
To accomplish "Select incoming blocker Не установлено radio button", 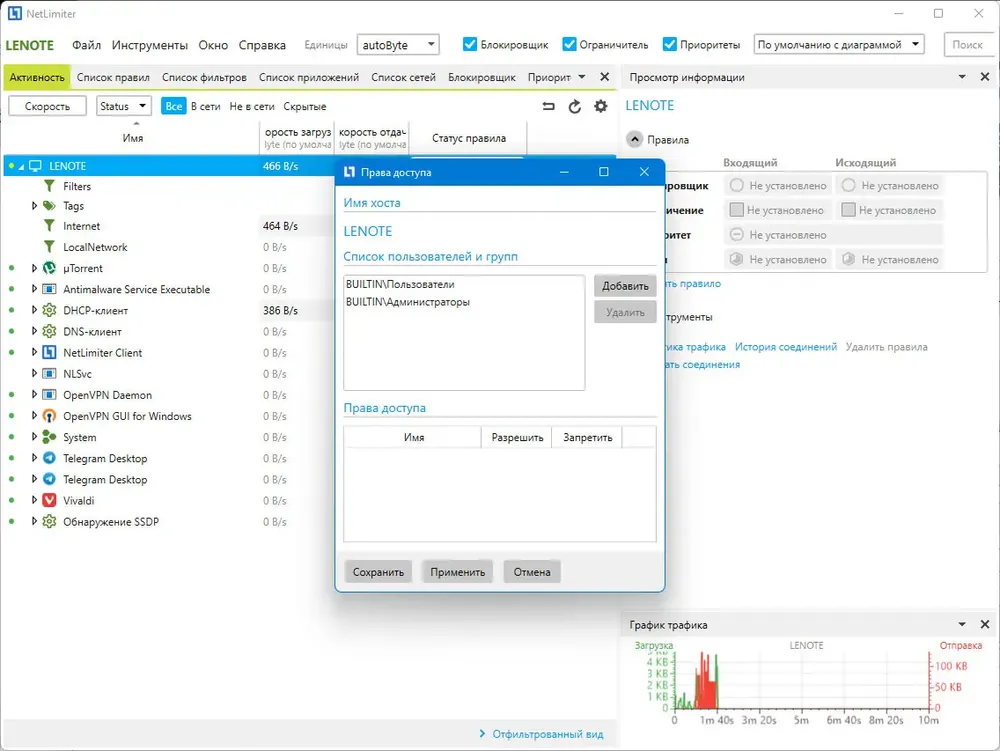I will point(737,186).
